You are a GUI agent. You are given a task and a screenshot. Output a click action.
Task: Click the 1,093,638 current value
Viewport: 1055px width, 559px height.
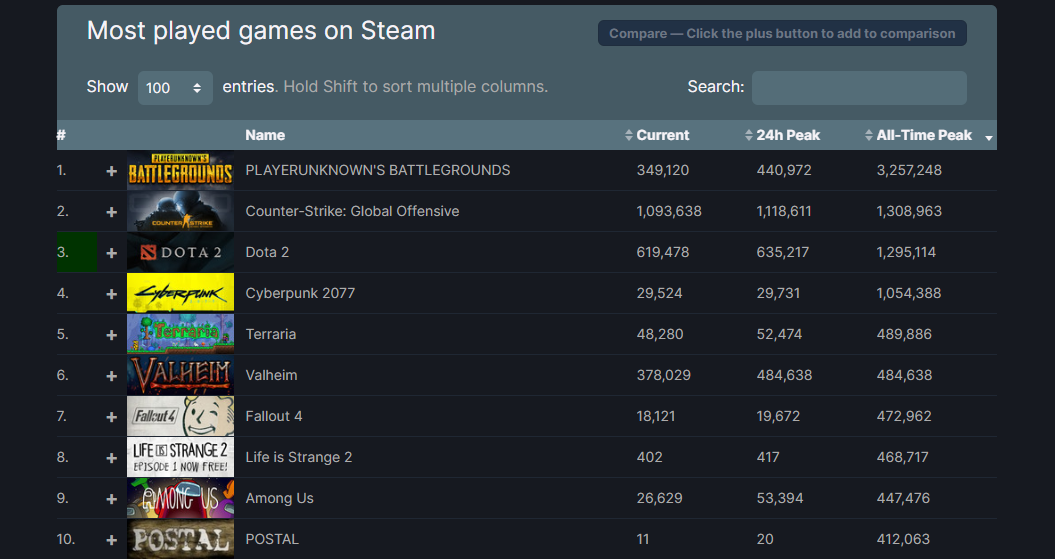[x=669, y=211]
